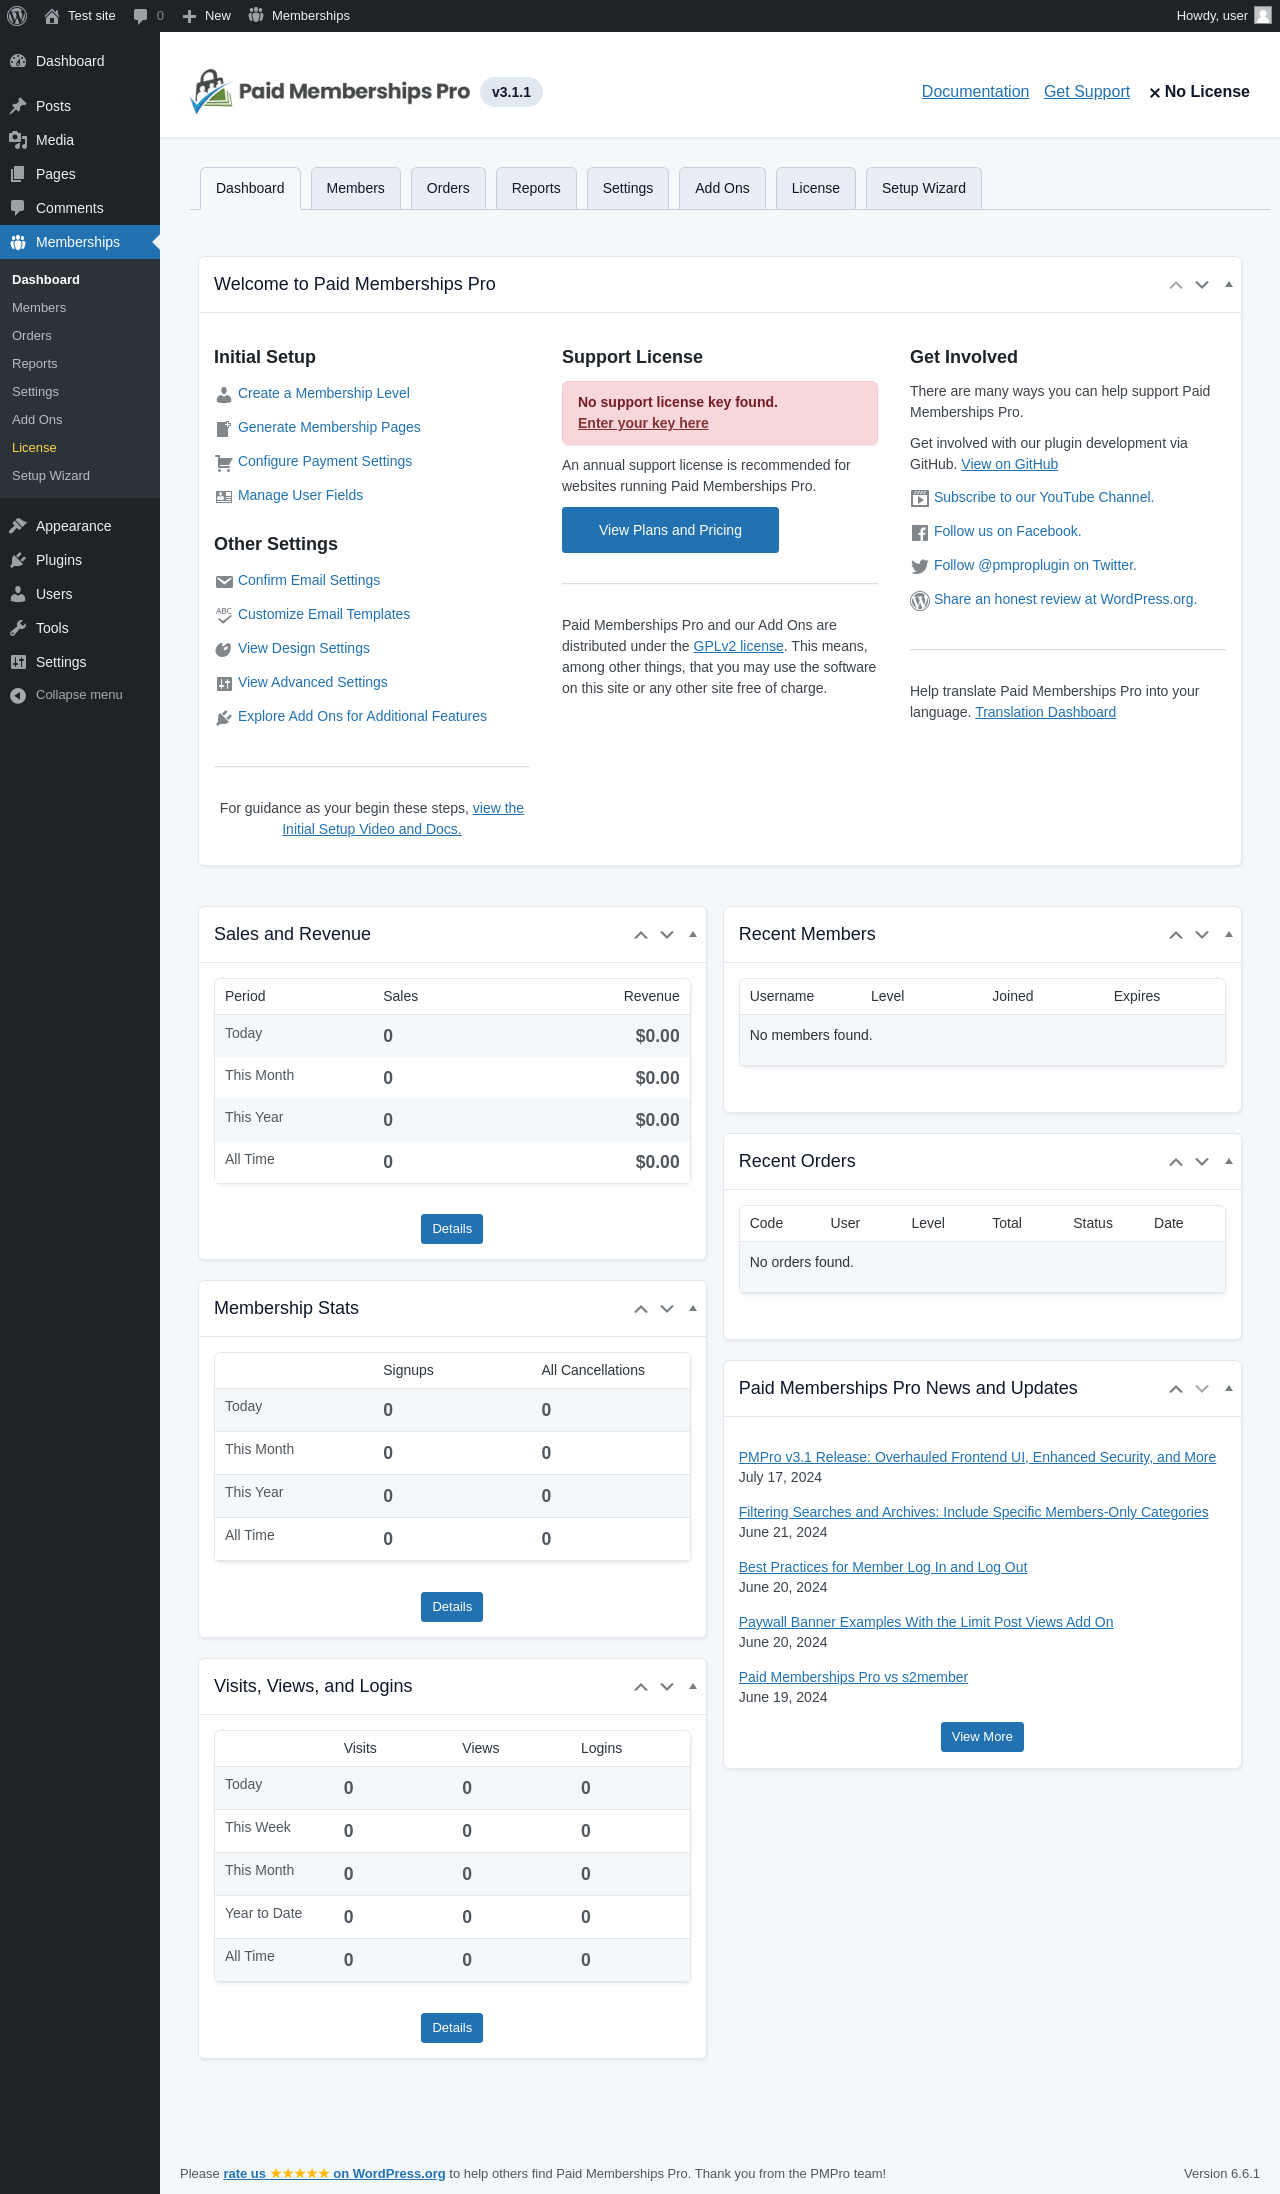Click the Tools wrench icon in sidebar

18,628
